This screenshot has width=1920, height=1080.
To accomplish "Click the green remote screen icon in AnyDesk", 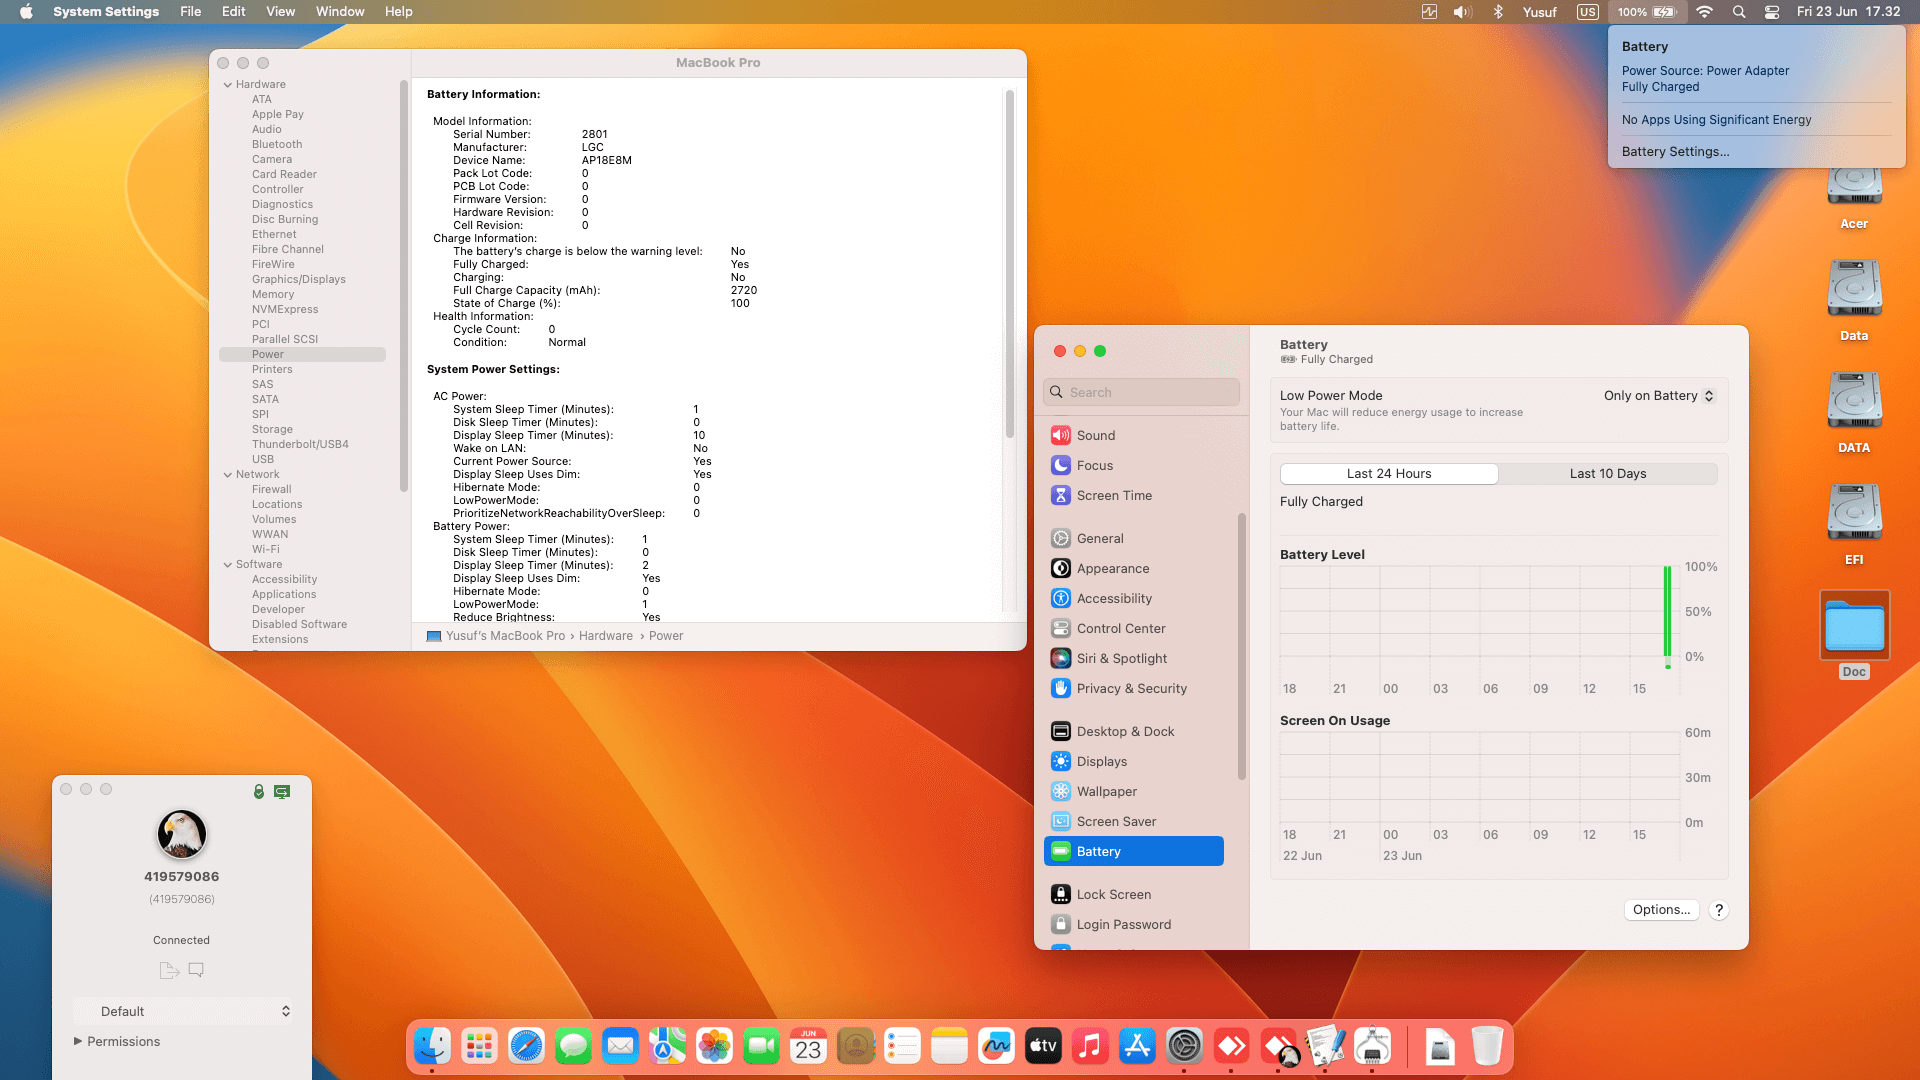I will 282,791.
